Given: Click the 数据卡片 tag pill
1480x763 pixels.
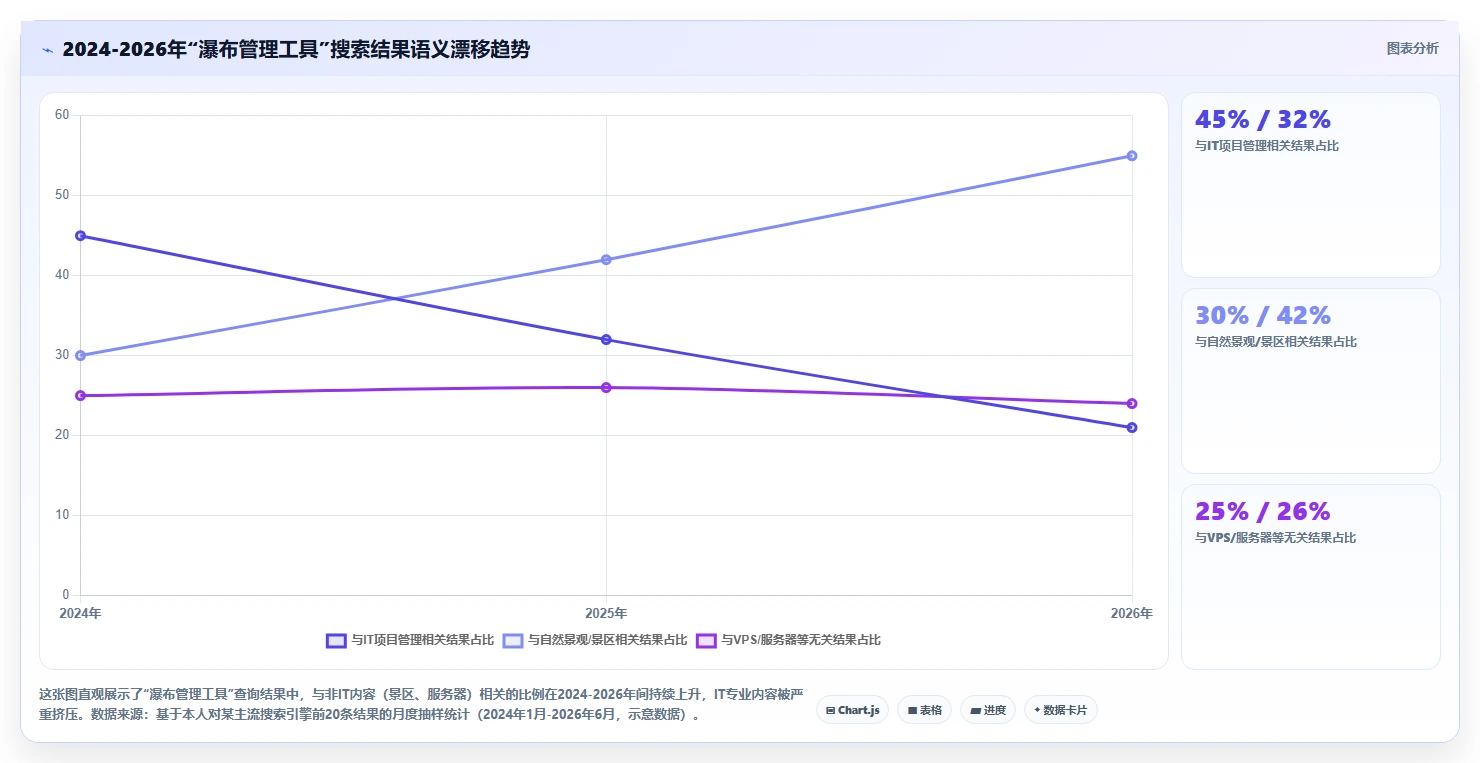Looking at the screenshot, I should (1061, 710).
